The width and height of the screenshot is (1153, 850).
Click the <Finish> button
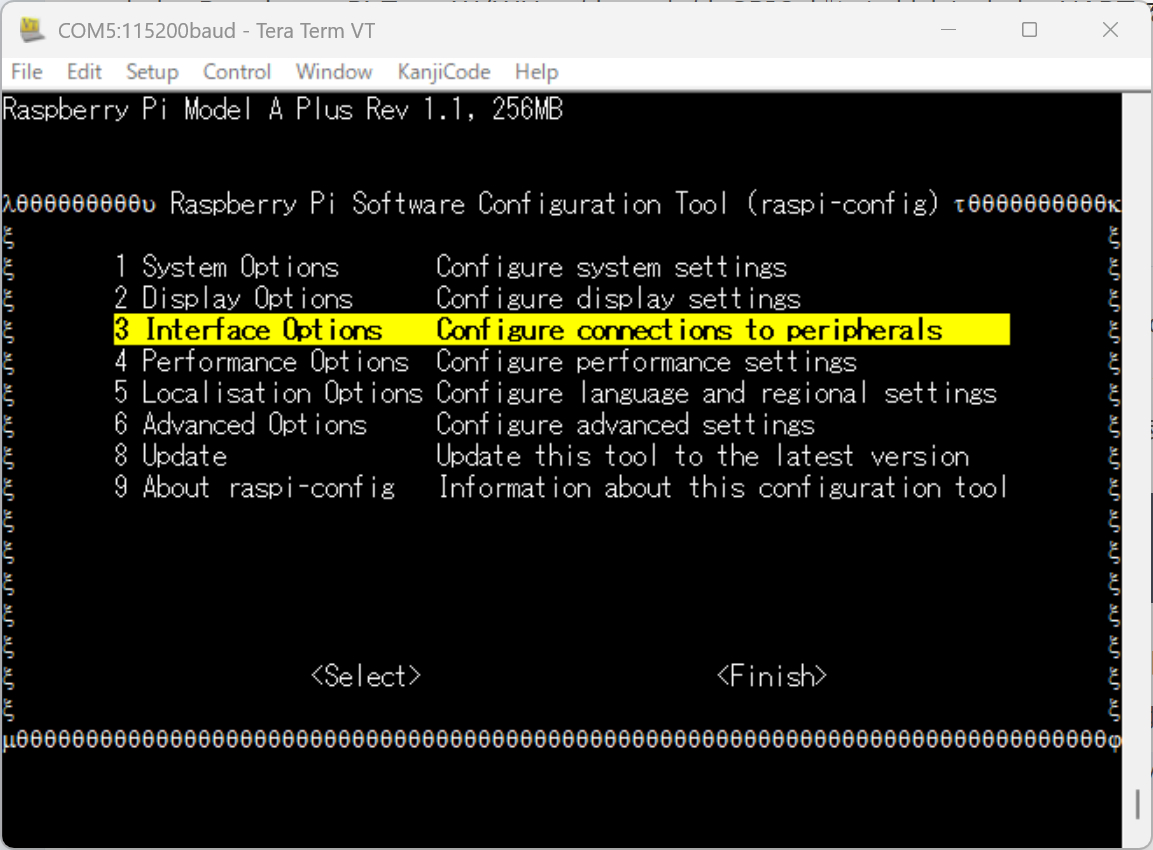[x=772, y=676]
